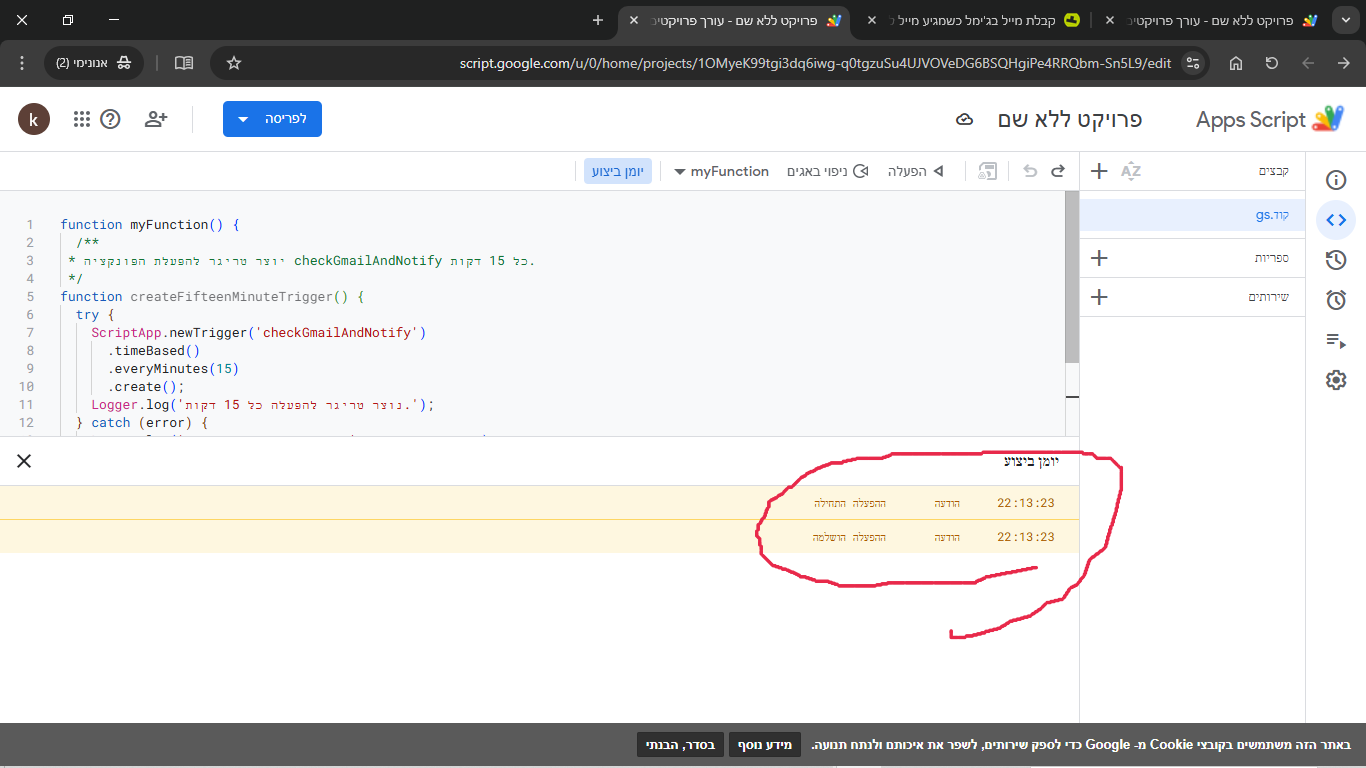
Task: Click the URL address bar field
Action: (x=710, y=63)
